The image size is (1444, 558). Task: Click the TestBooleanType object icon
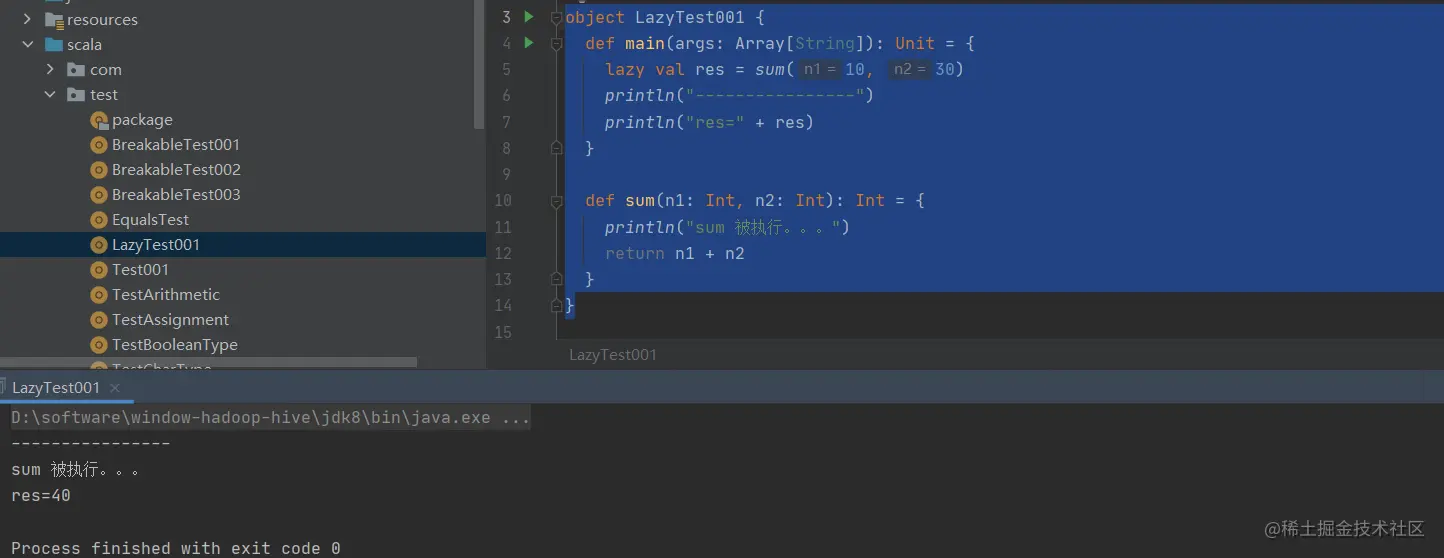pyautogui.click(x=98, y=345)
